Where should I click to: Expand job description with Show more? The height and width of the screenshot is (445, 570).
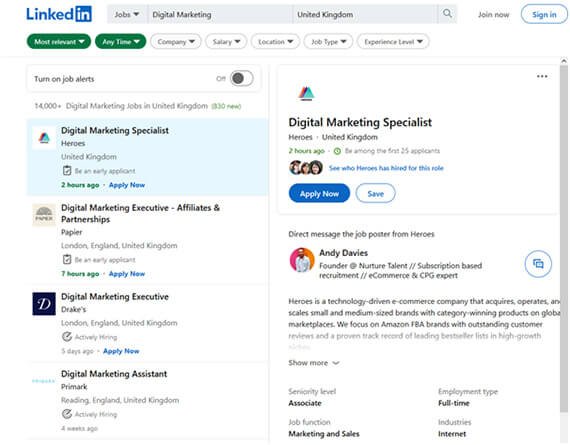pyautogui.click(x=314, y=362)
